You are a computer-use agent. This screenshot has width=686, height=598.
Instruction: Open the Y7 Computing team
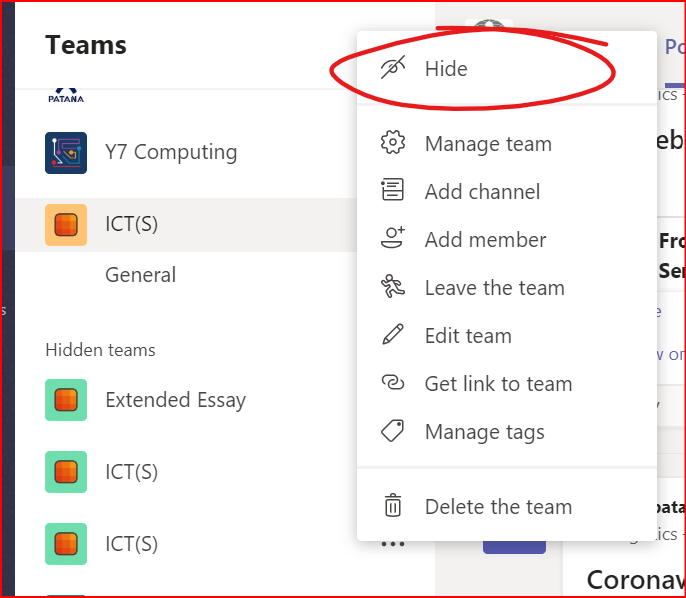point(171,152)
